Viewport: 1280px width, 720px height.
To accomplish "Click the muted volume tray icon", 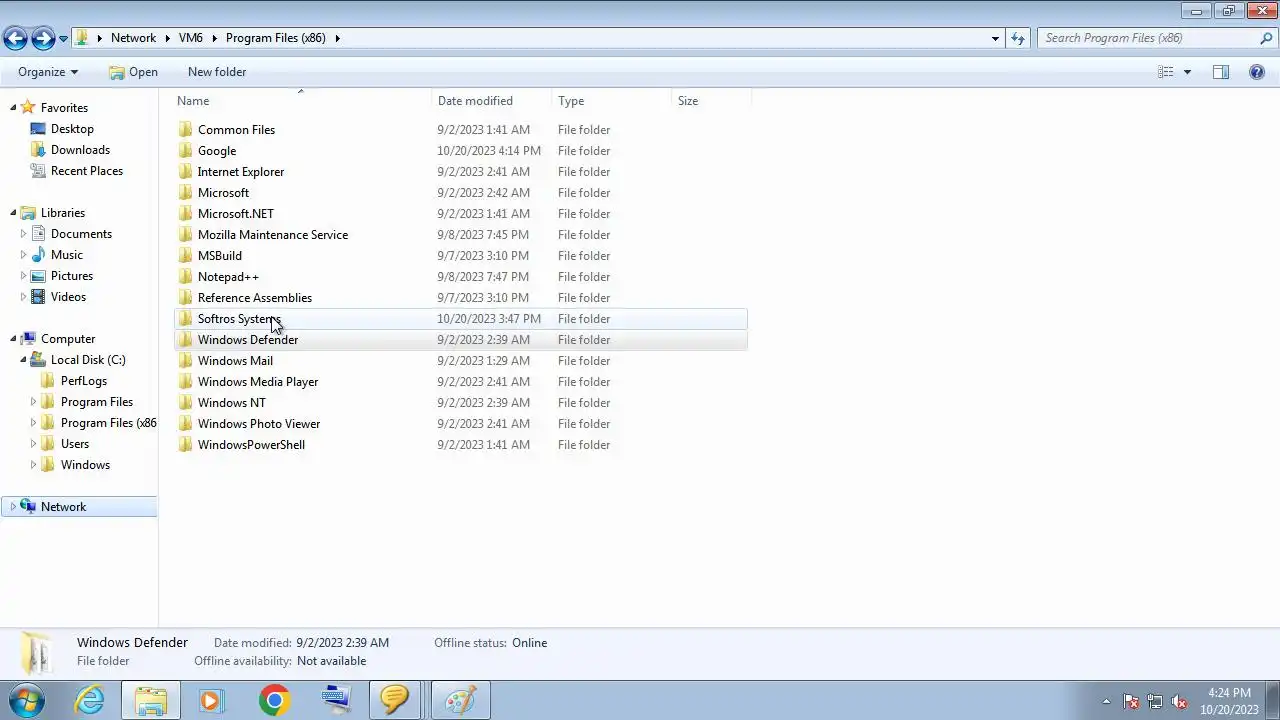I will tap(1179, 702).
